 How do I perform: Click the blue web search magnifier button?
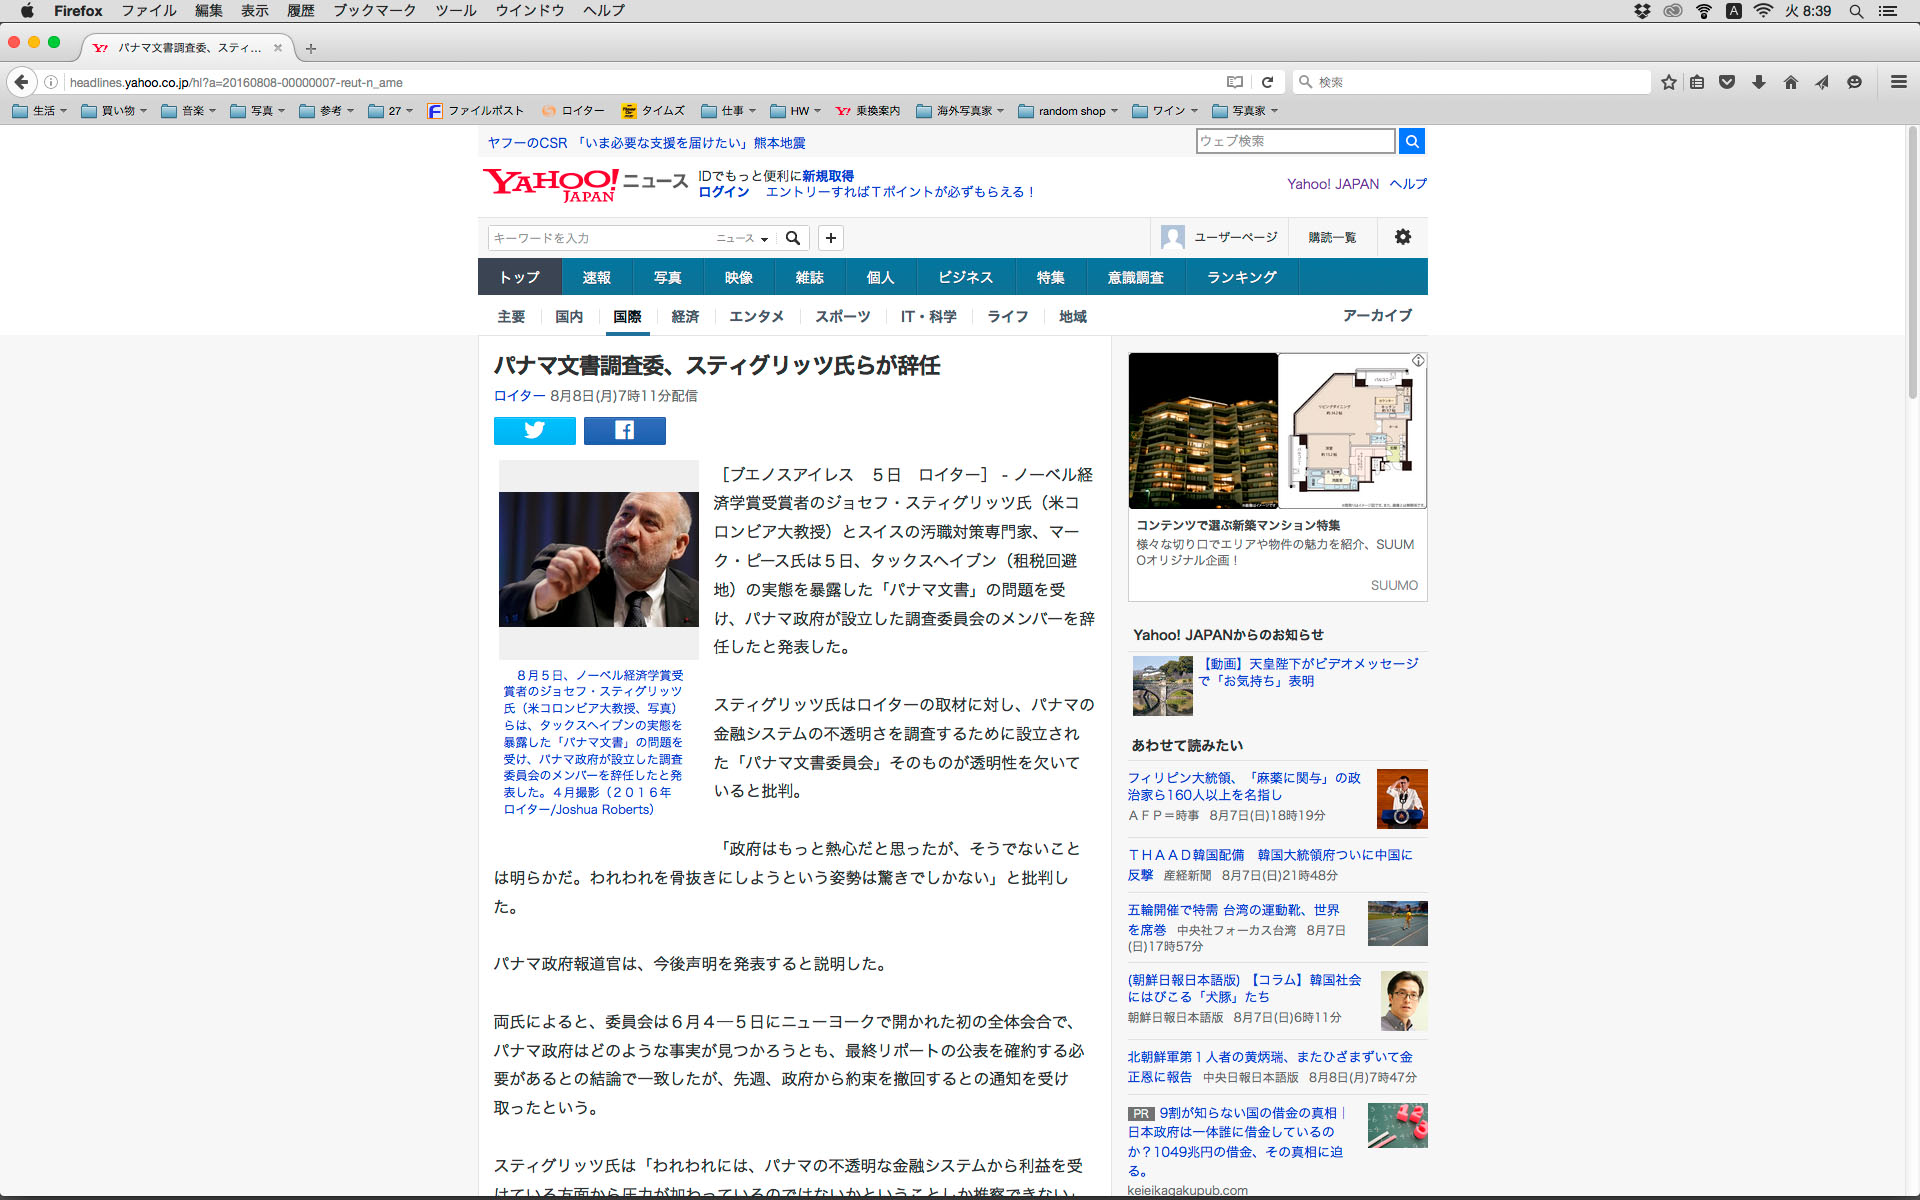(x=1411, y=141)
